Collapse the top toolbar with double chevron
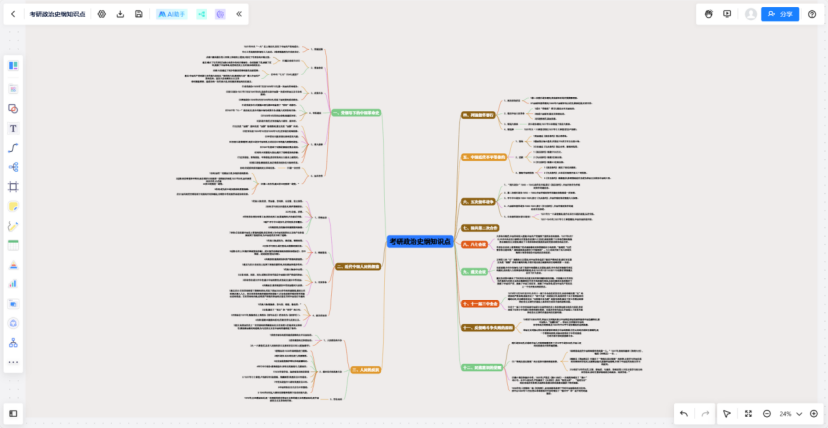The image size is (828, 428). [239, 14]
